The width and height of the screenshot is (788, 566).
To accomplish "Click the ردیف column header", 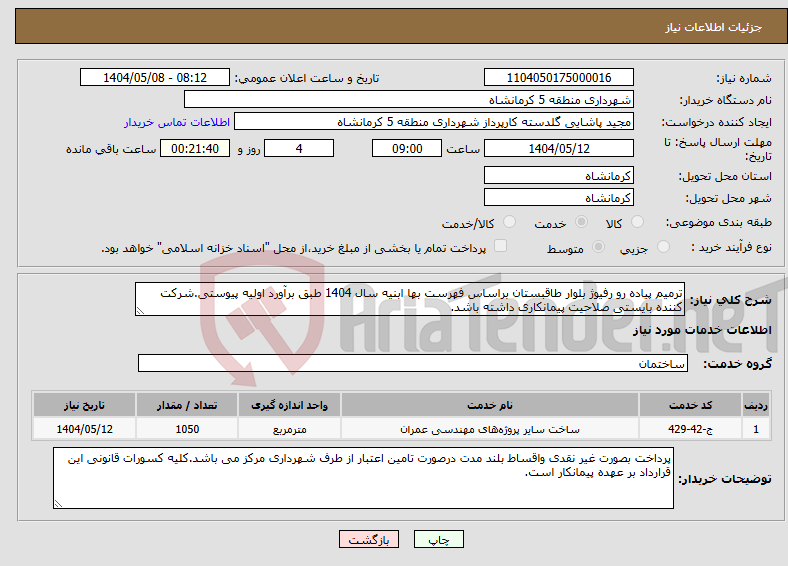I will (756, 405).
